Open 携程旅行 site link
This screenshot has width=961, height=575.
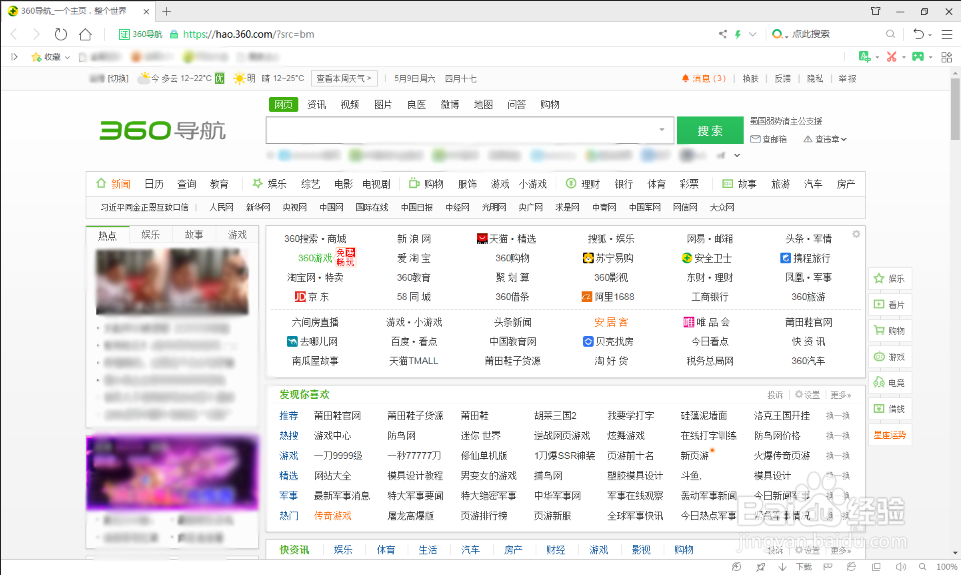(x=805, y=258)
